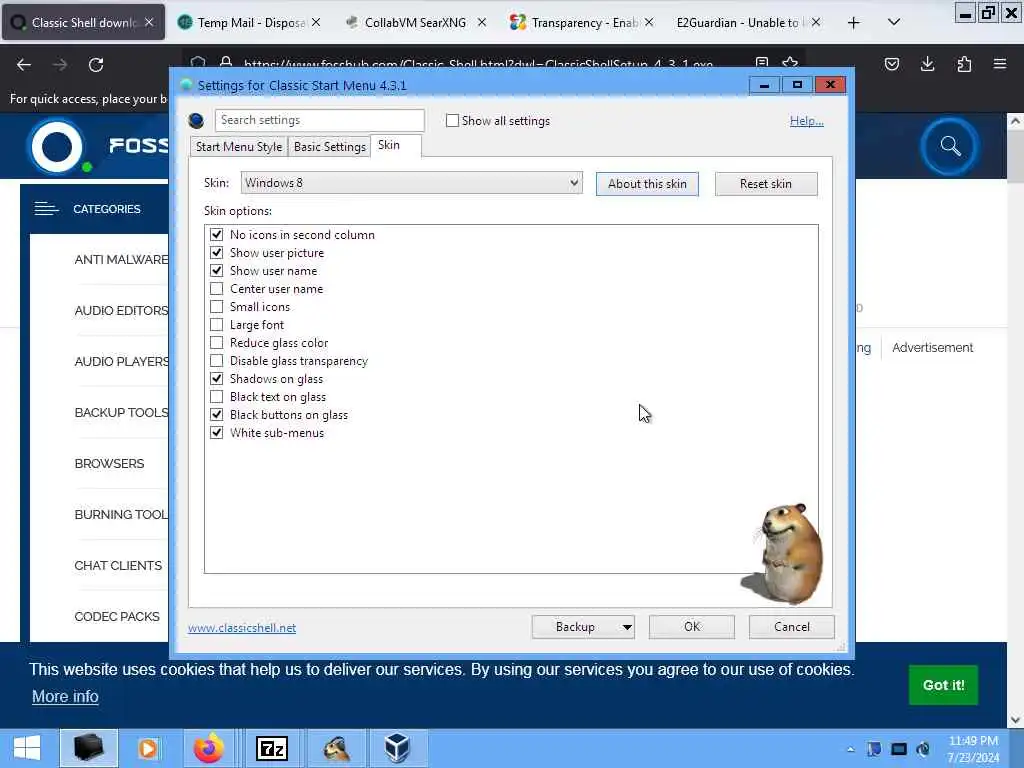Screen dimensions: 1024x768
Task: Toggle Show user name checkbox
Action: pyautogui.click(x=216, y=270)
